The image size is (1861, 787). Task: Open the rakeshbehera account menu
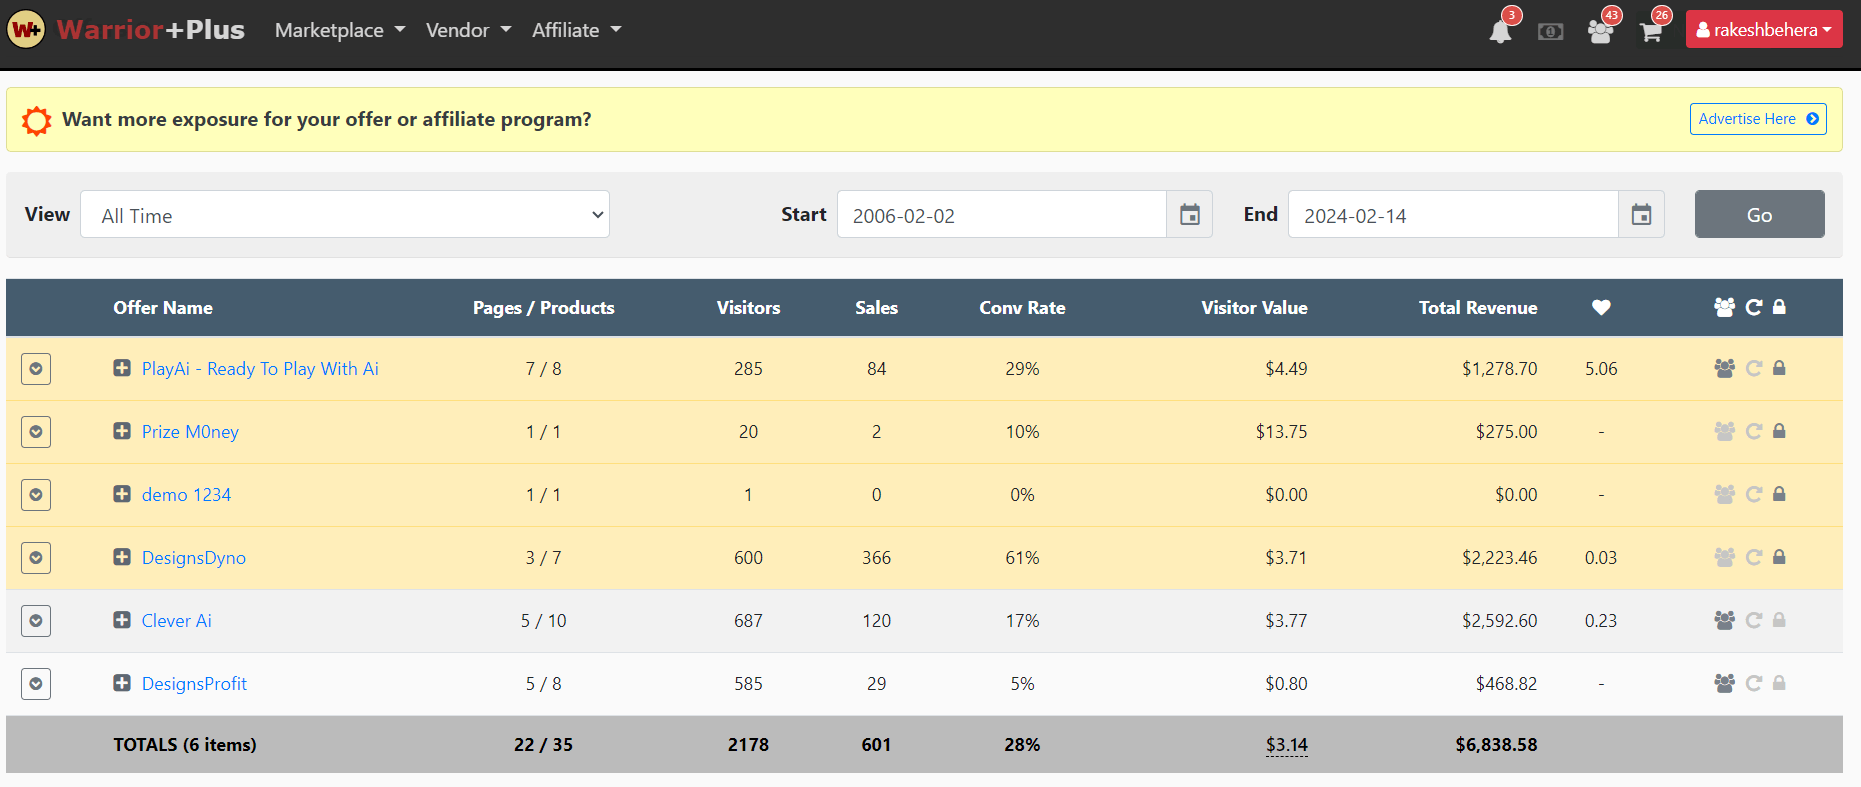[x=1764, y=29]
